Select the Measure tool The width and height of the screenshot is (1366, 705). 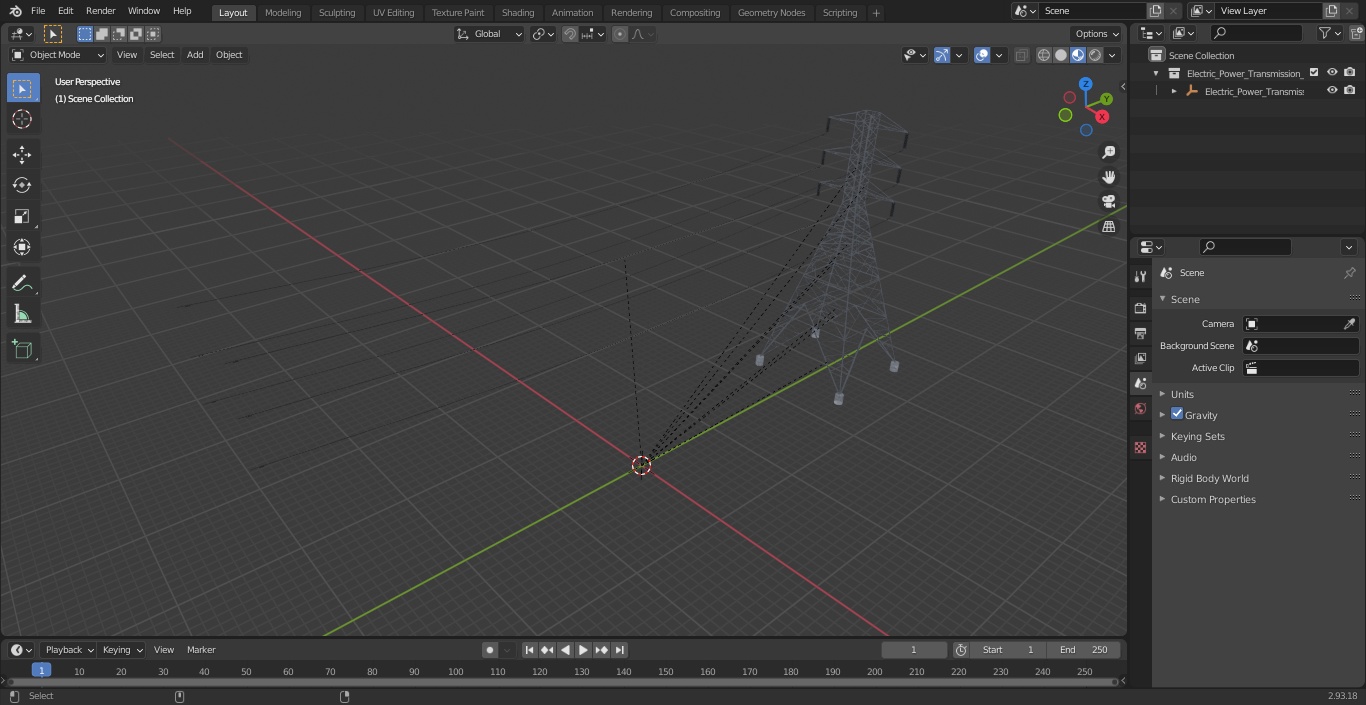[x=22, y=315]
